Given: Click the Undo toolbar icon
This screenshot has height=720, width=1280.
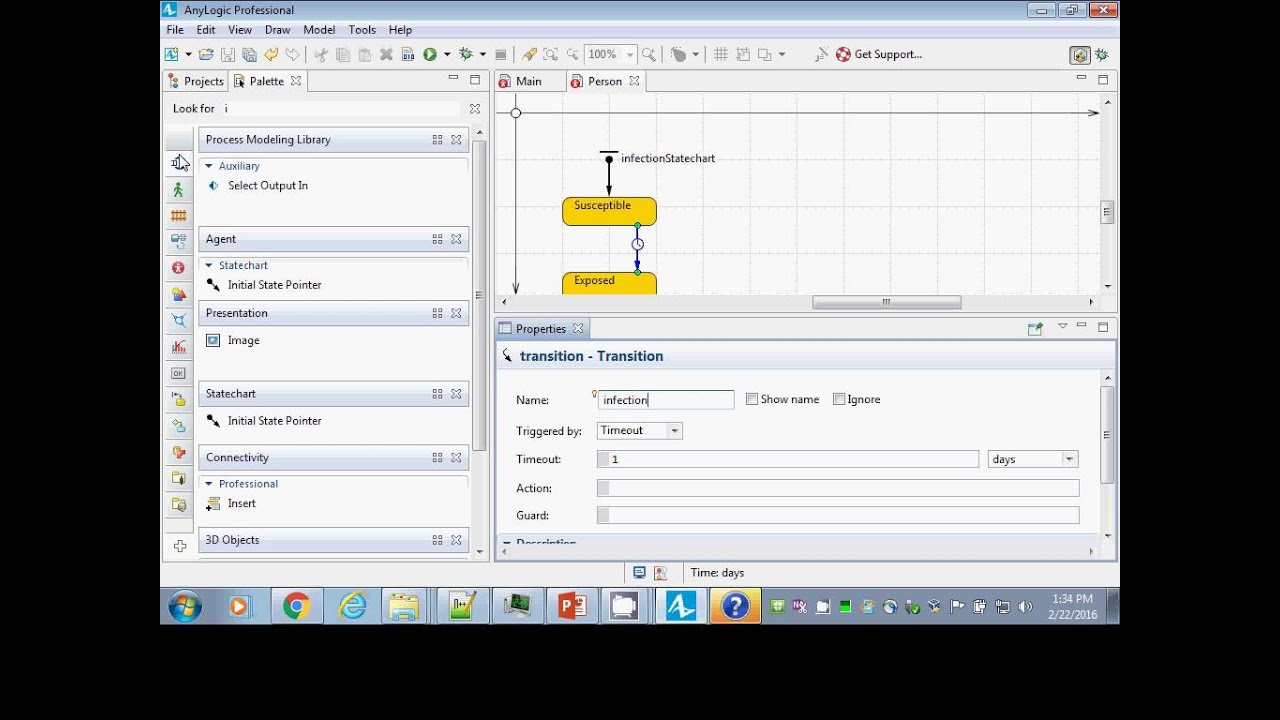Looking at the screenshot, I should pyautogui.click(x=271, y=54).
